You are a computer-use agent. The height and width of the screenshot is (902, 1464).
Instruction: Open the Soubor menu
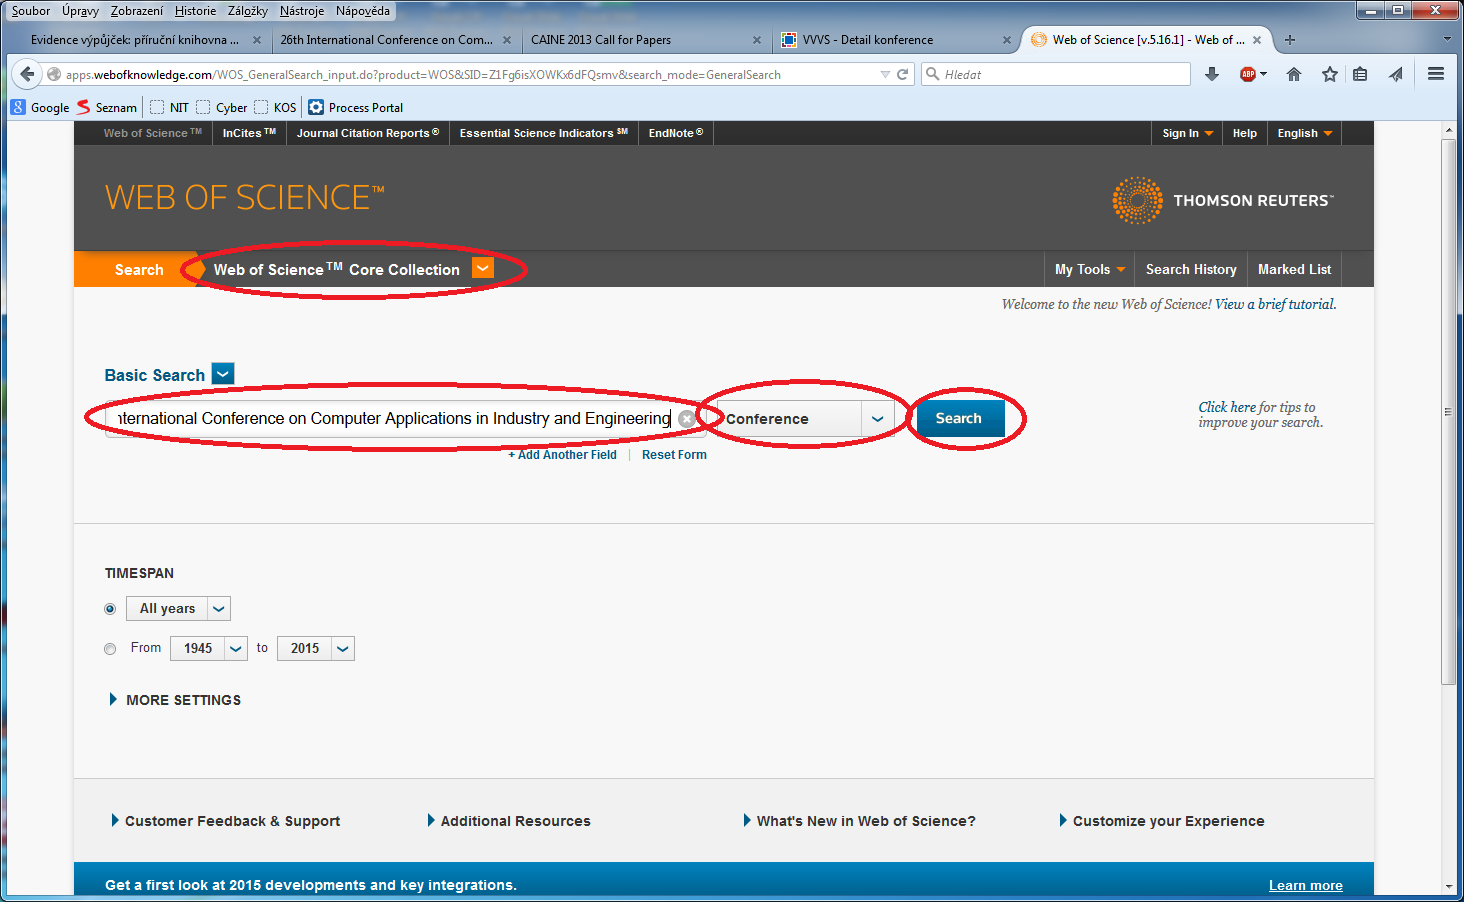coord(31,11)
